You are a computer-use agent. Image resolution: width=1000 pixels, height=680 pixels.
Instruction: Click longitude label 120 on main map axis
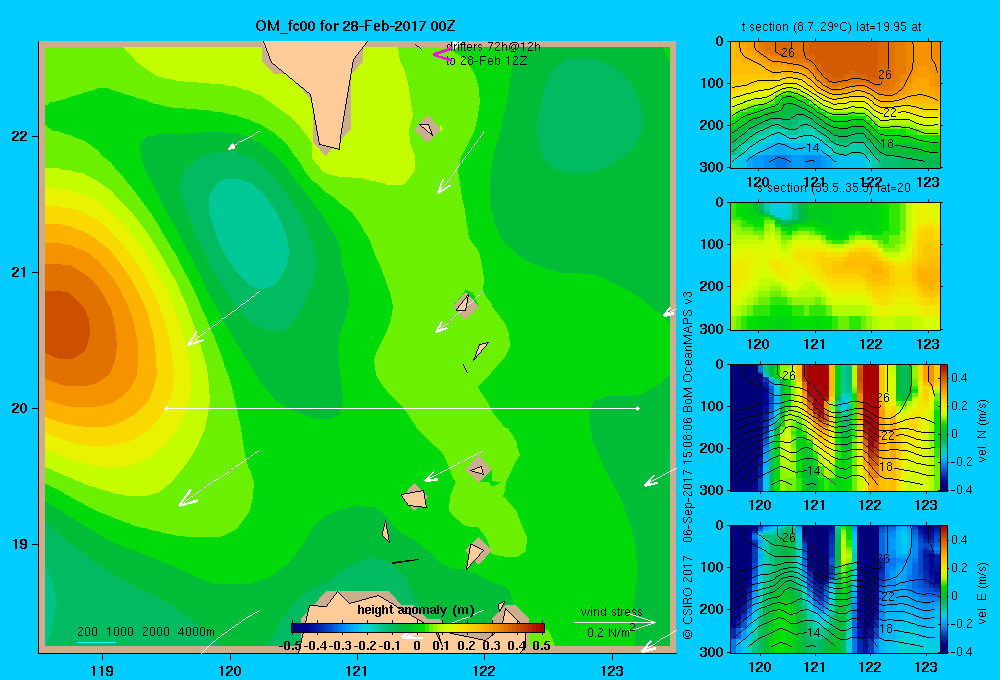click(230, 670)
